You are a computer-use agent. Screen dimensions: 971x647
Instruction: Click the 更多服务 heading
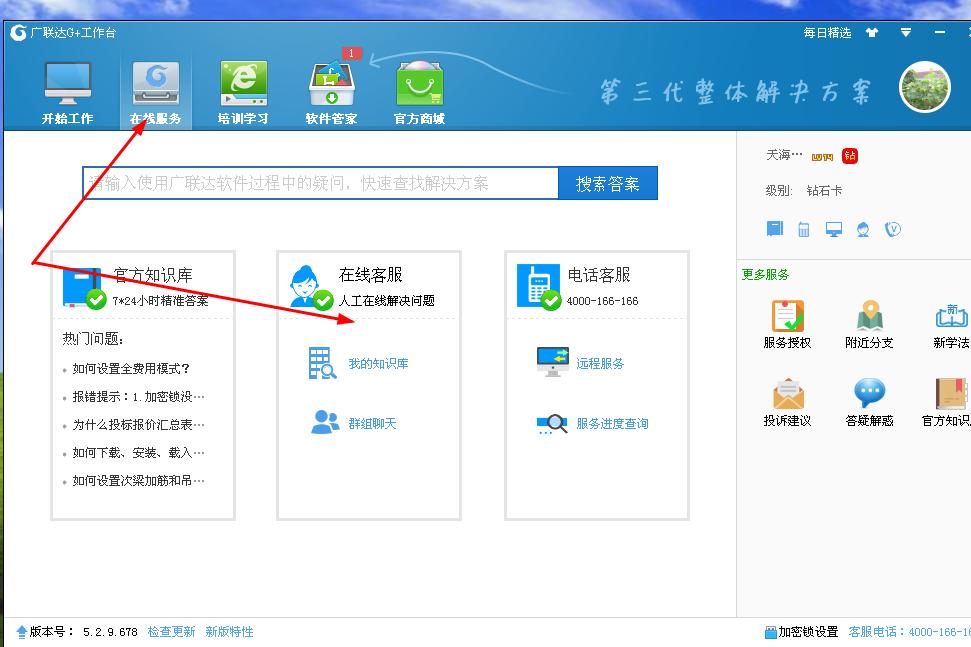click(765, 274)
